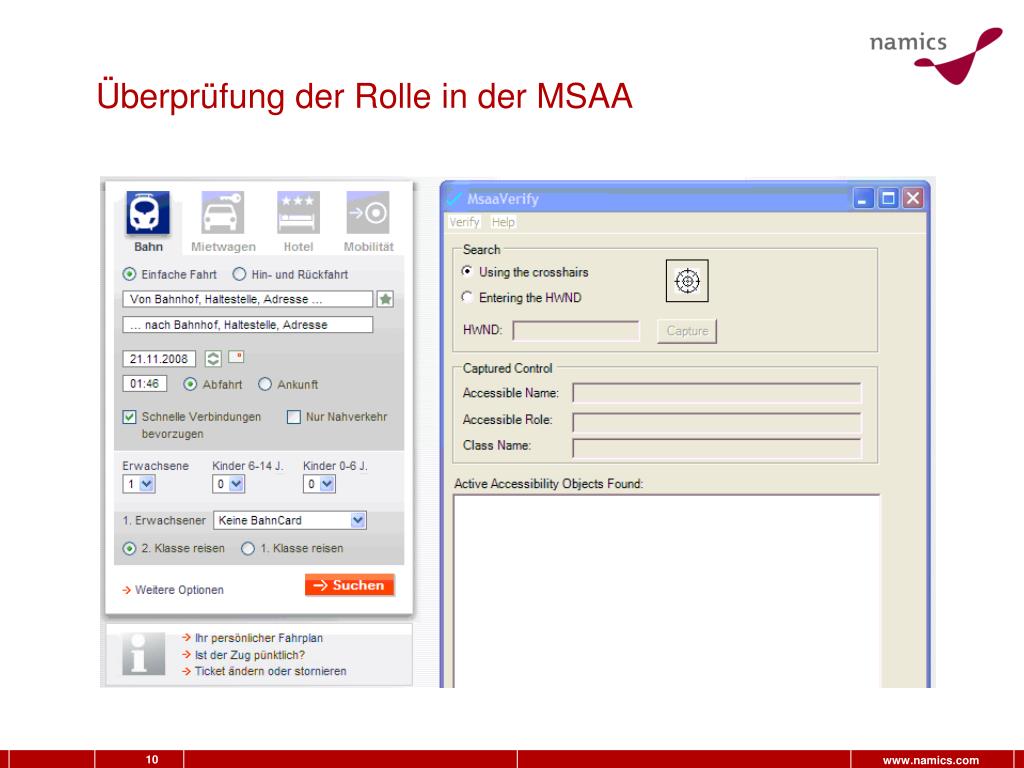Select Einfache Fahrt radio button
The height and width of the screenshot is (768, 1024).
click(x=129, y=274)
